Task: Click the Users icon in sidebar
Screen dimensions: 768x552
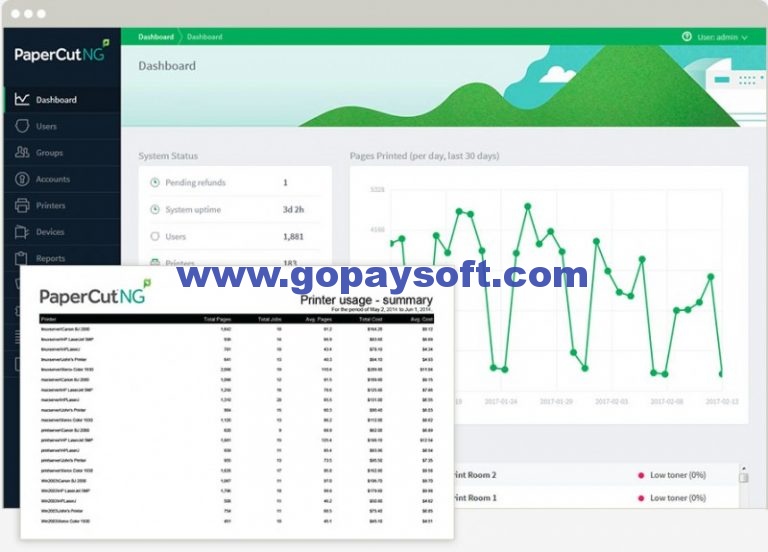Action: point(22,126)
